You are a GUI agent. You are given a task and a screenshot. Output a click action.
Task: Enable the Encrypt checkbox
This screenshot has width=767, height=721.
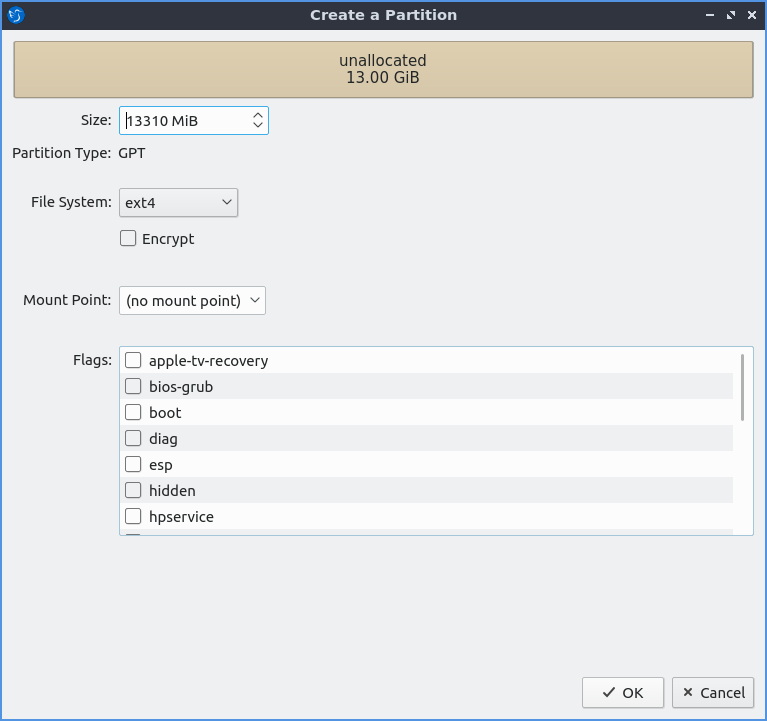(x=128, y=239)
